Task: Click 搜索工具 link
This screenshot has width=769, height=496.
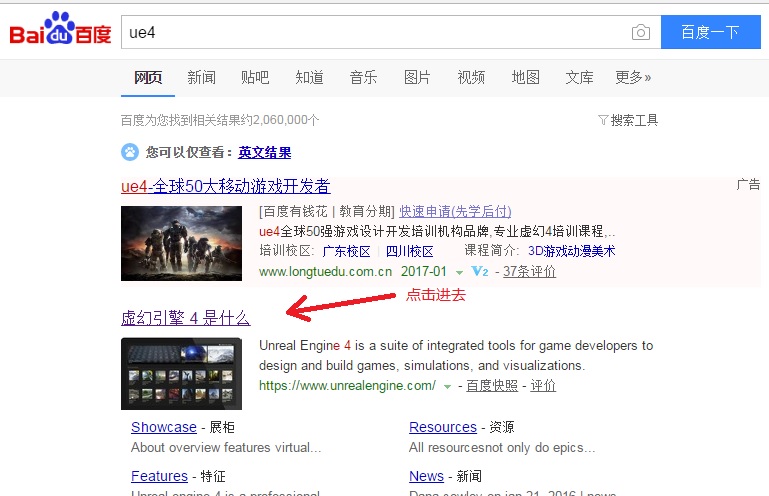Action: point(634,120)
